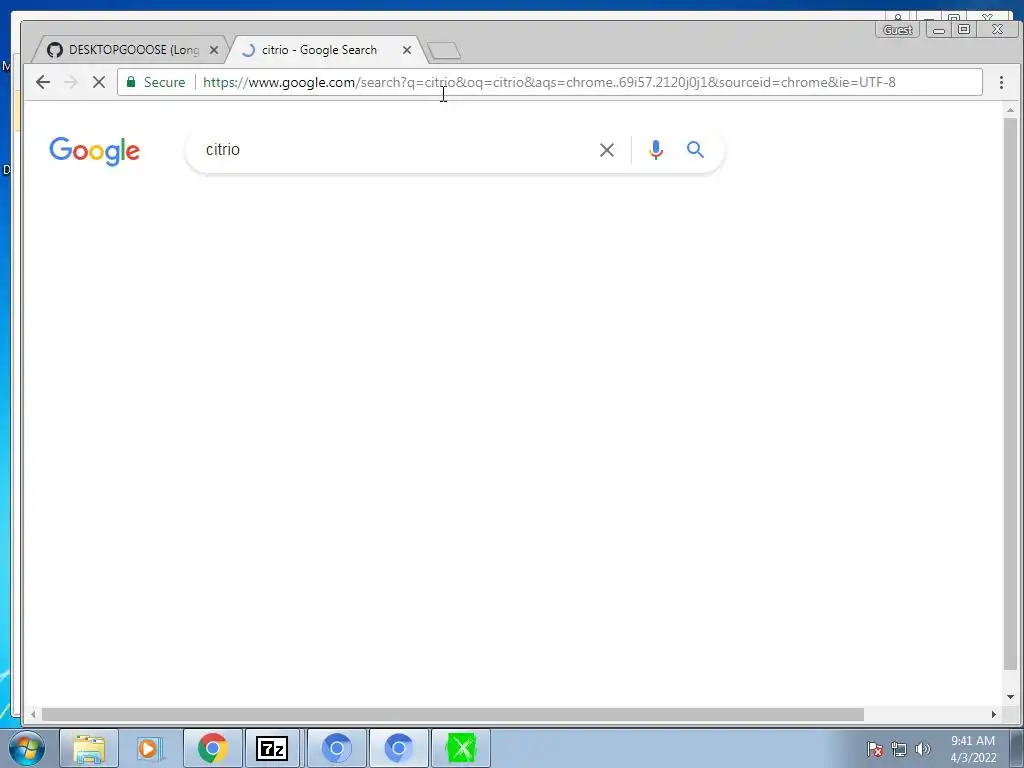Screen dimensions: 1024x768
Task: Clear the Google search box text
Action: pyautogui.click(x=607, y=150)
